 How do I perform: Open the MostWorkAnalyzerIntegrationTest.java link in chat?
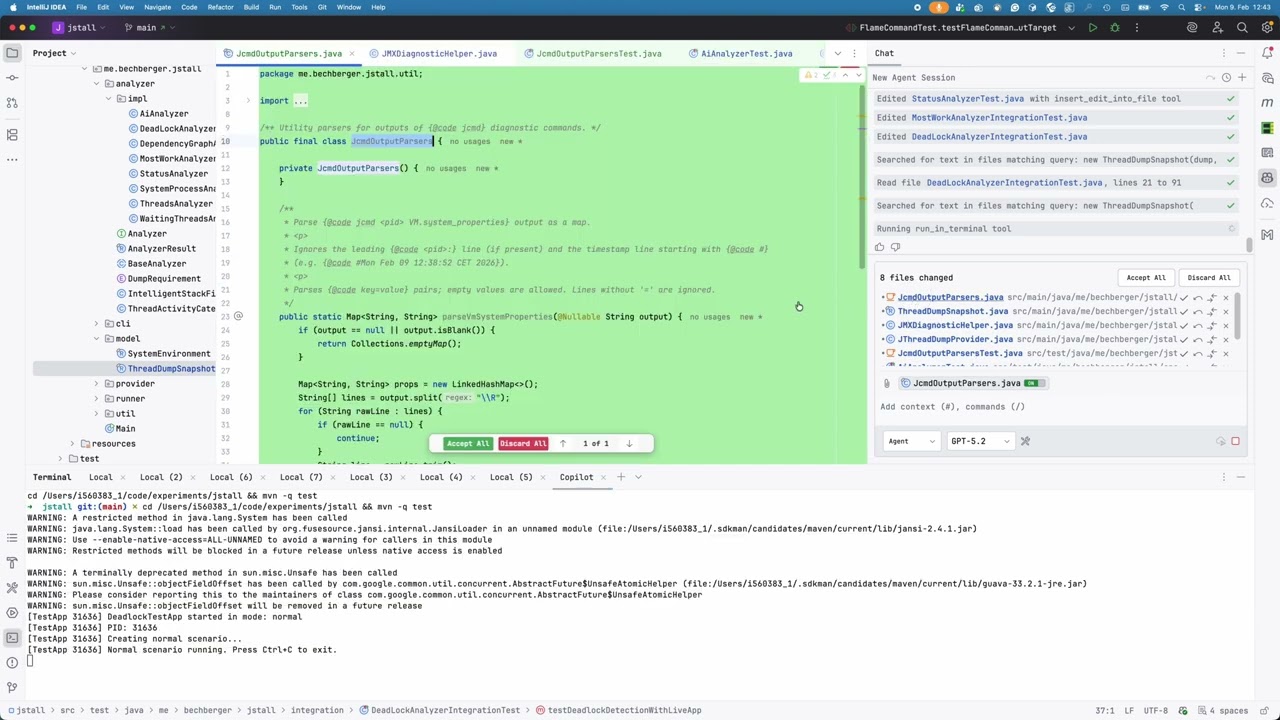pyautogui.click(x=999, y=118)
